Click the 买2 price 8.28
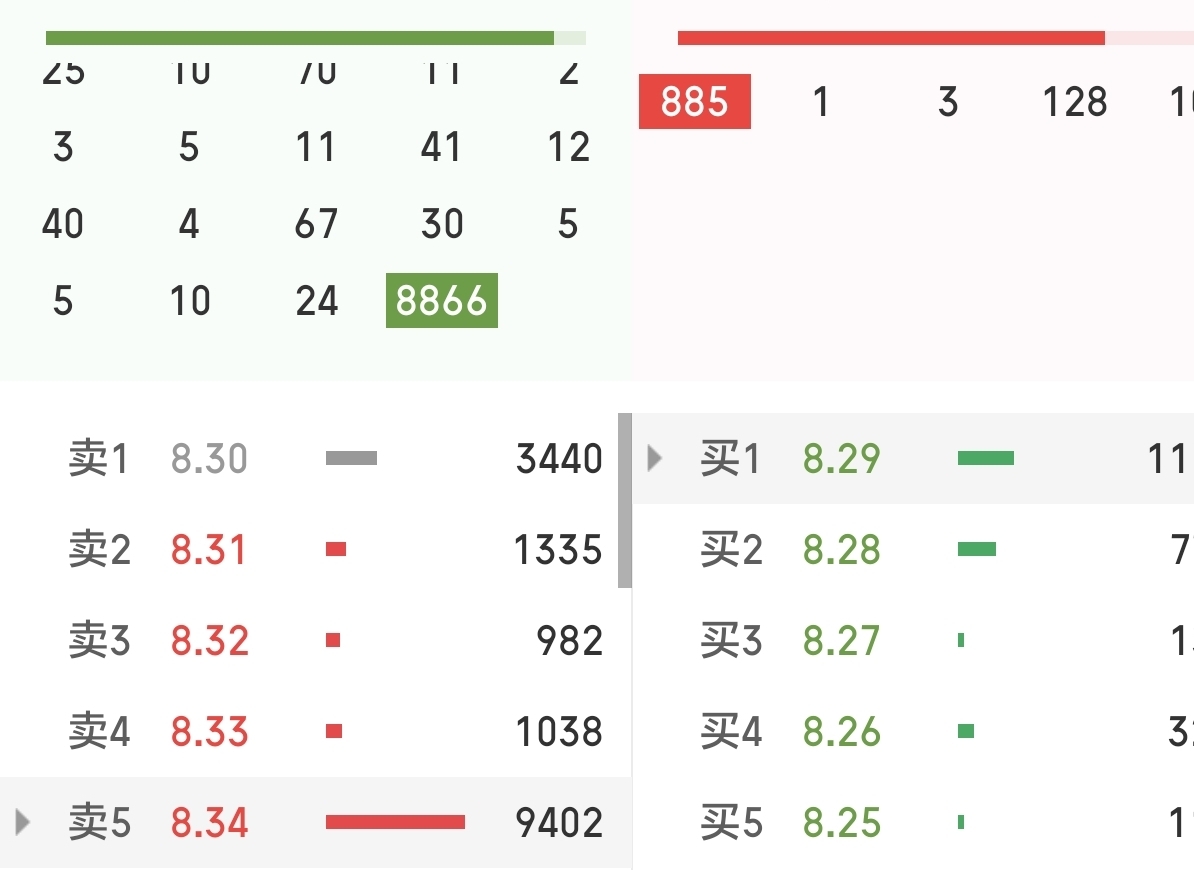1194x870 pixels. tap(841, 550)
